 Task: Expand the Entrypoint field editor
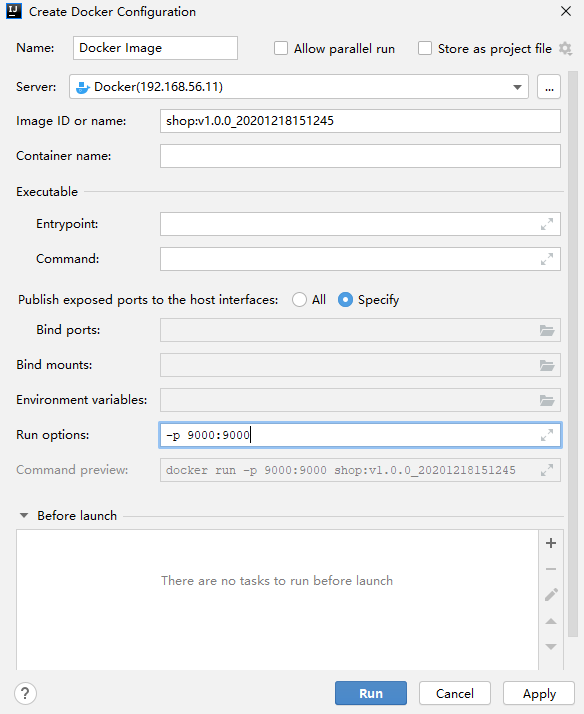pos(547,224)
